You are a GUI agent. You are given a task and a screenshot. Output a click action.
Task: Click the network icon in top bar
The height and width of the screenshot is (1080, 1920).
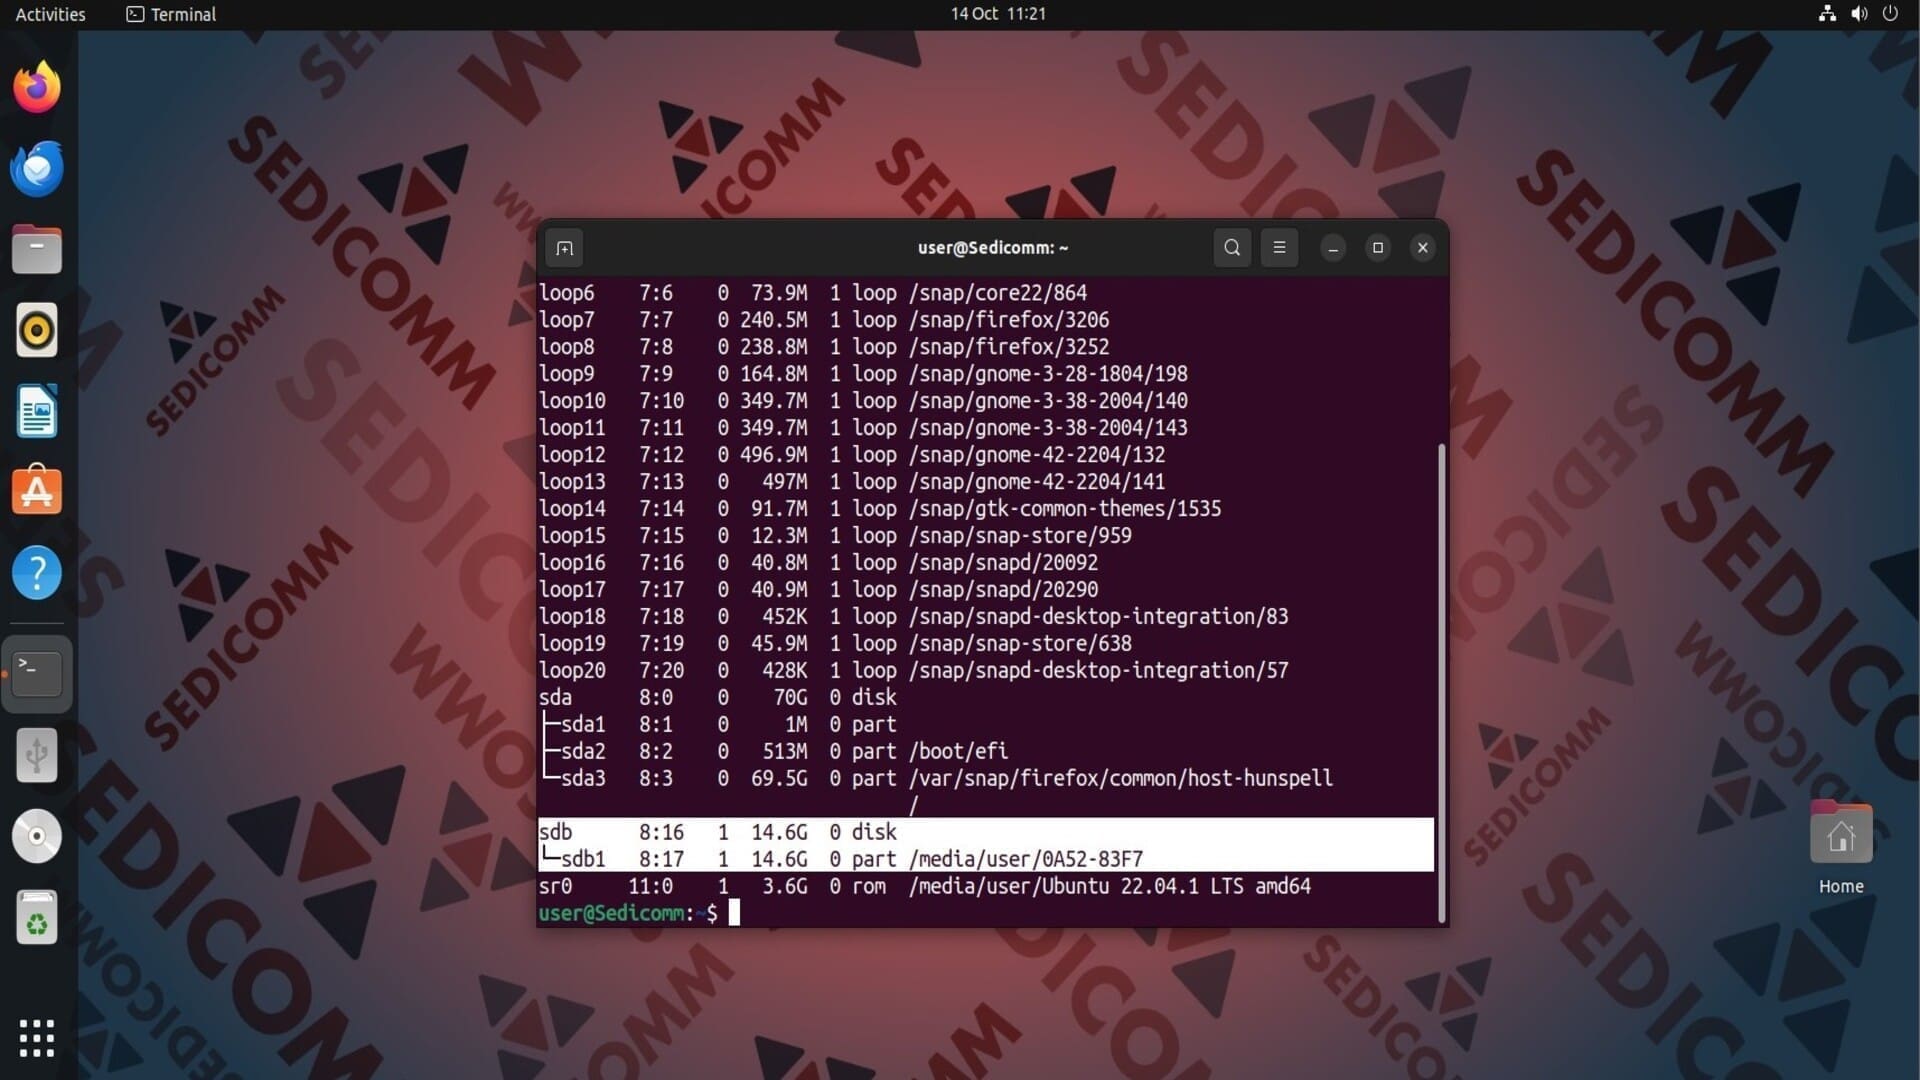(1827, 14)
